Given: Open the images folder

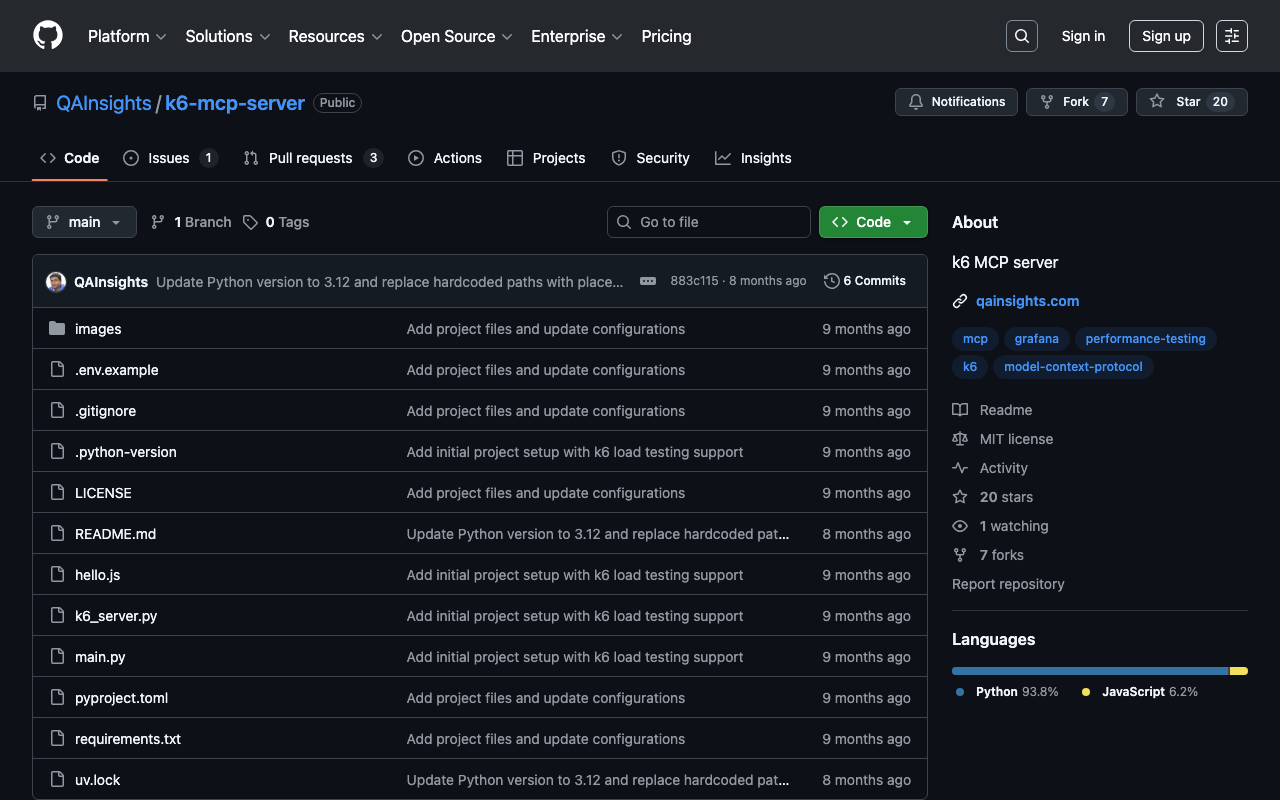Looking at the screenshot, I should 98,329.
